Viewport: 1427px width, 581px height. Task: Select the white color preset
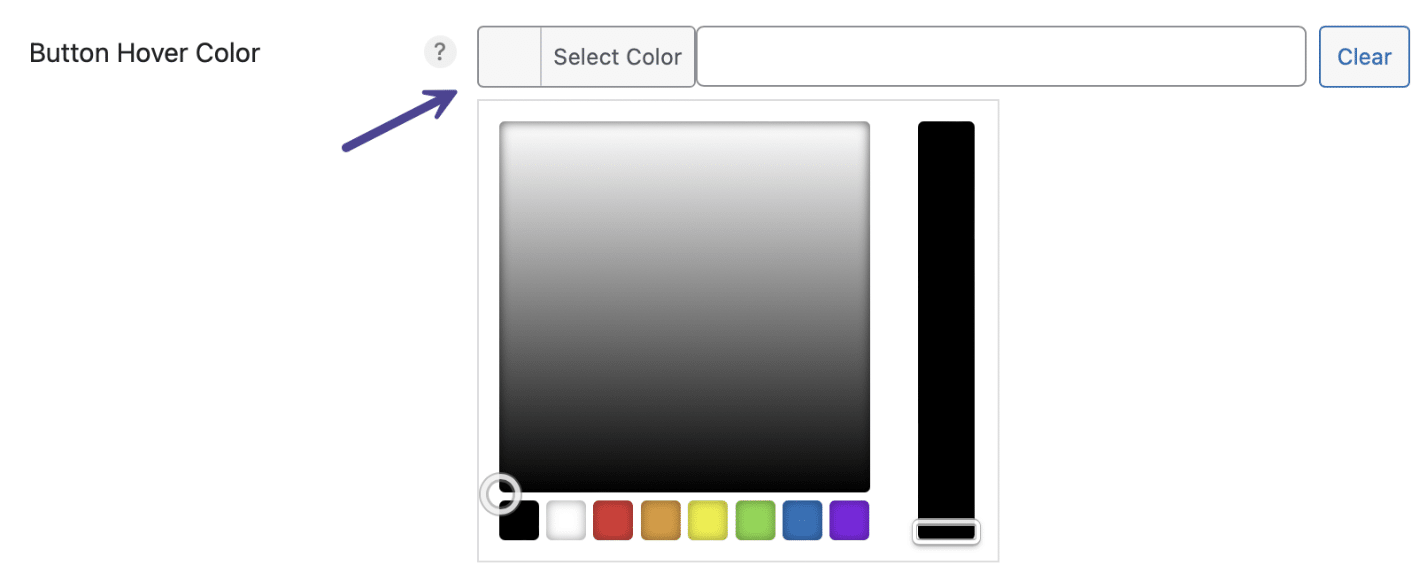(x=565, y=520)
